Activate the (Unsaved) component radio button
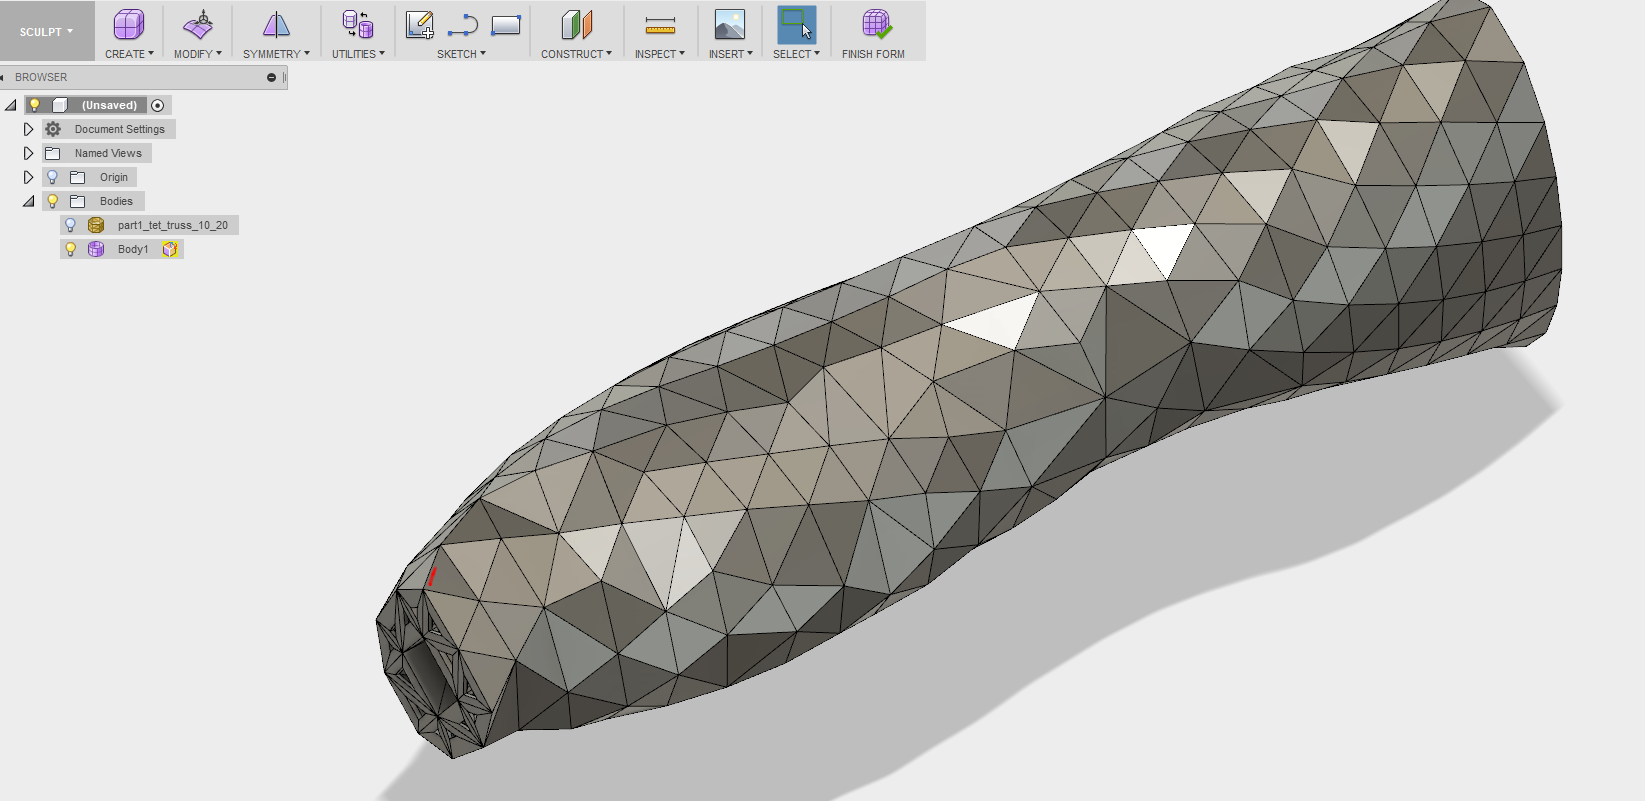Image resolution: width=1645 pixels, height=801 pixels. [158, 105]
